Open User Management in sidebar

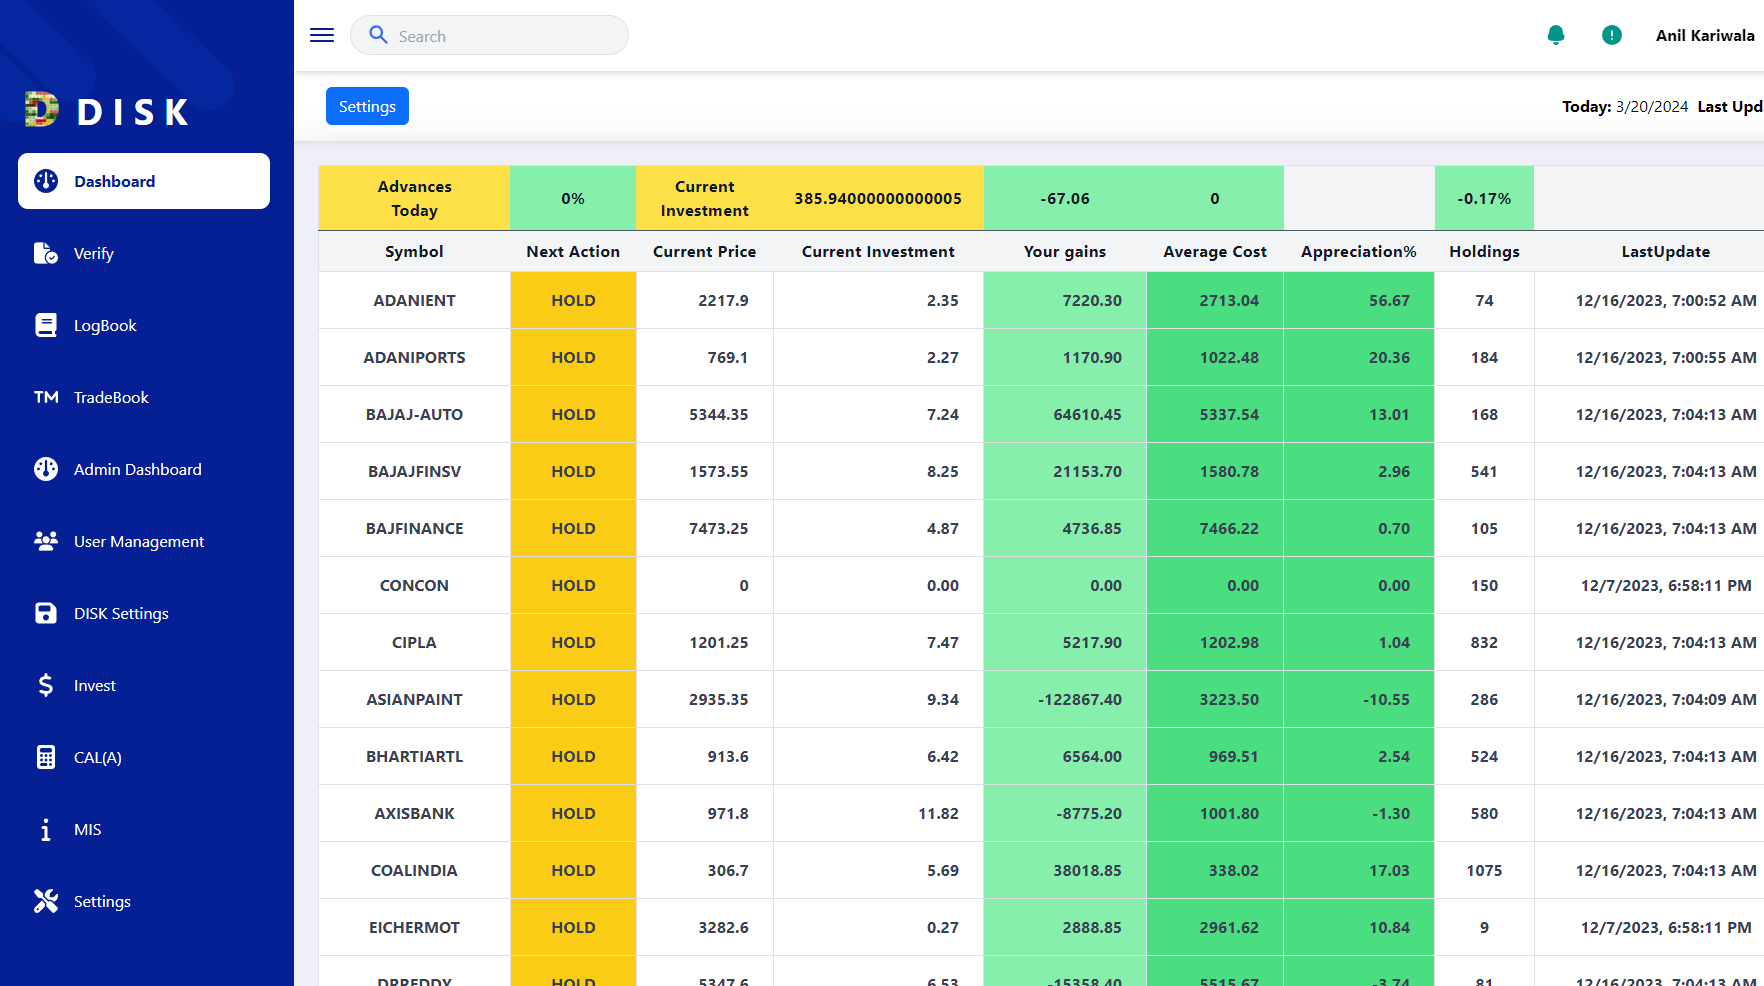138,542
